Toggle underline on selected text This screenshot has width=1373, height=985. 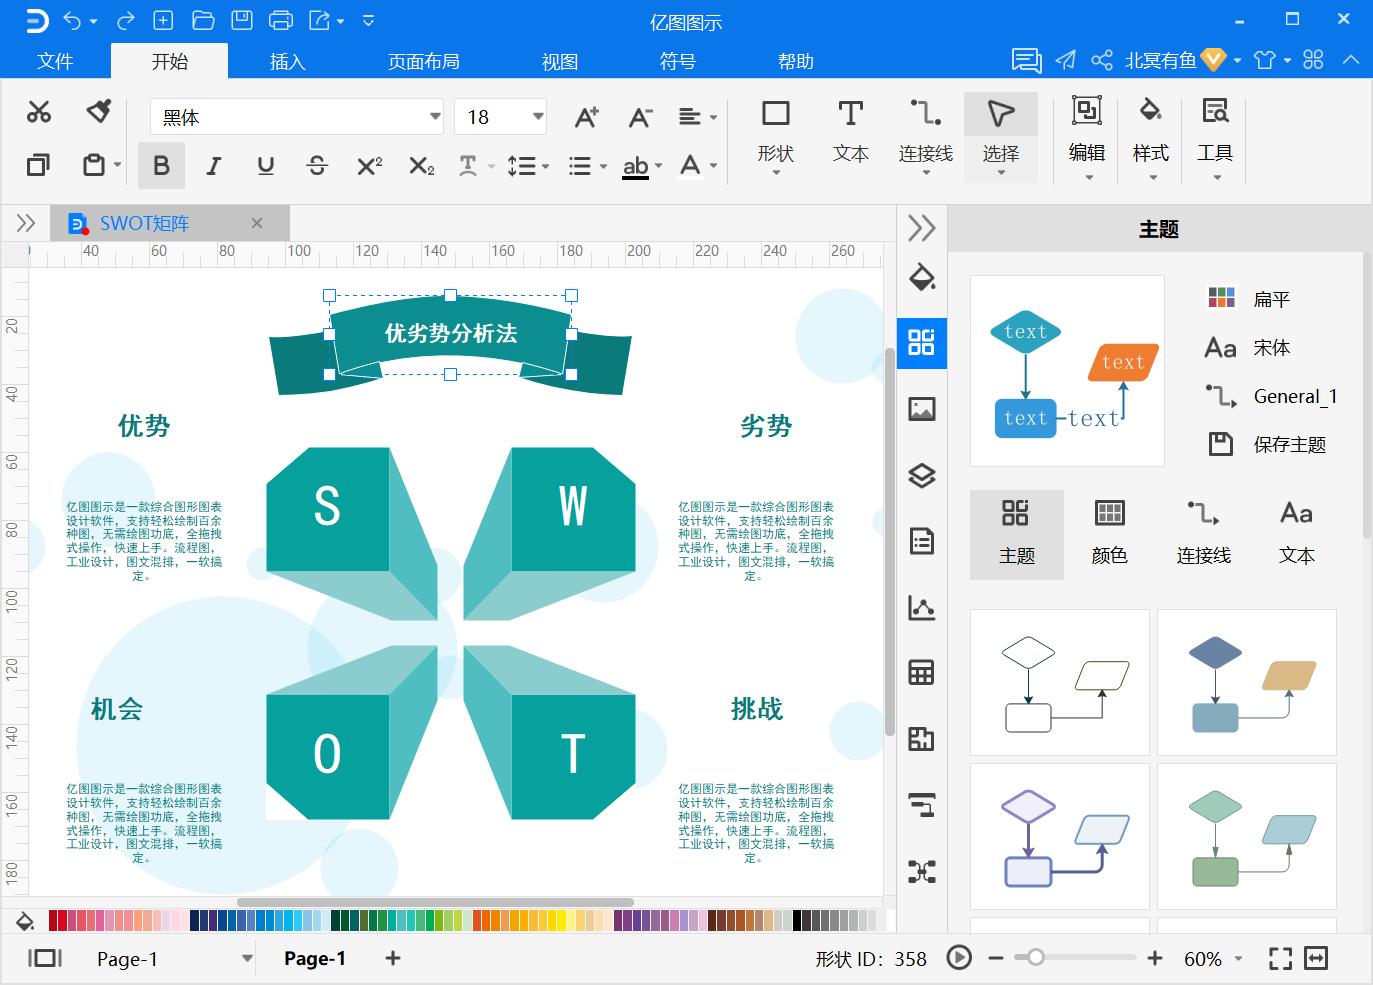[265, 165]
